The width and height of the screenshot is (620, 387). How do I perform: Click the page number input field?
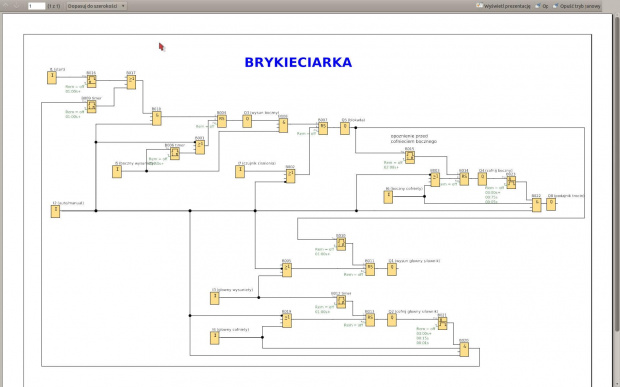pos(36,6)
